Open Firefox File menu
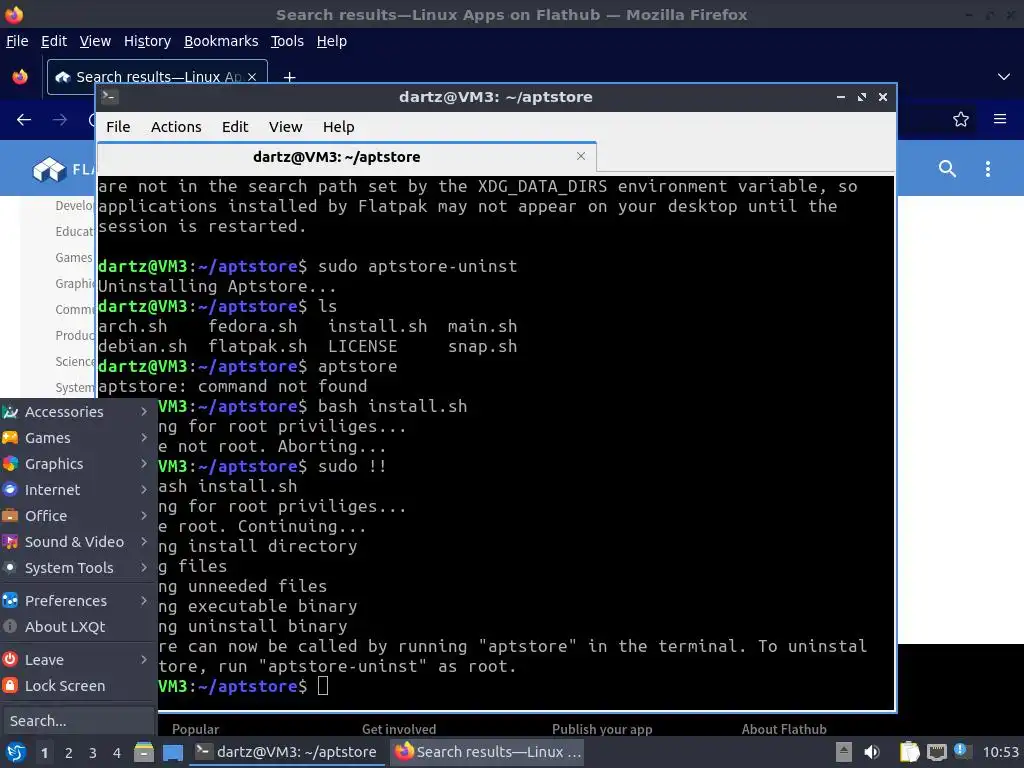1024x768 pixels. point(17,41)
